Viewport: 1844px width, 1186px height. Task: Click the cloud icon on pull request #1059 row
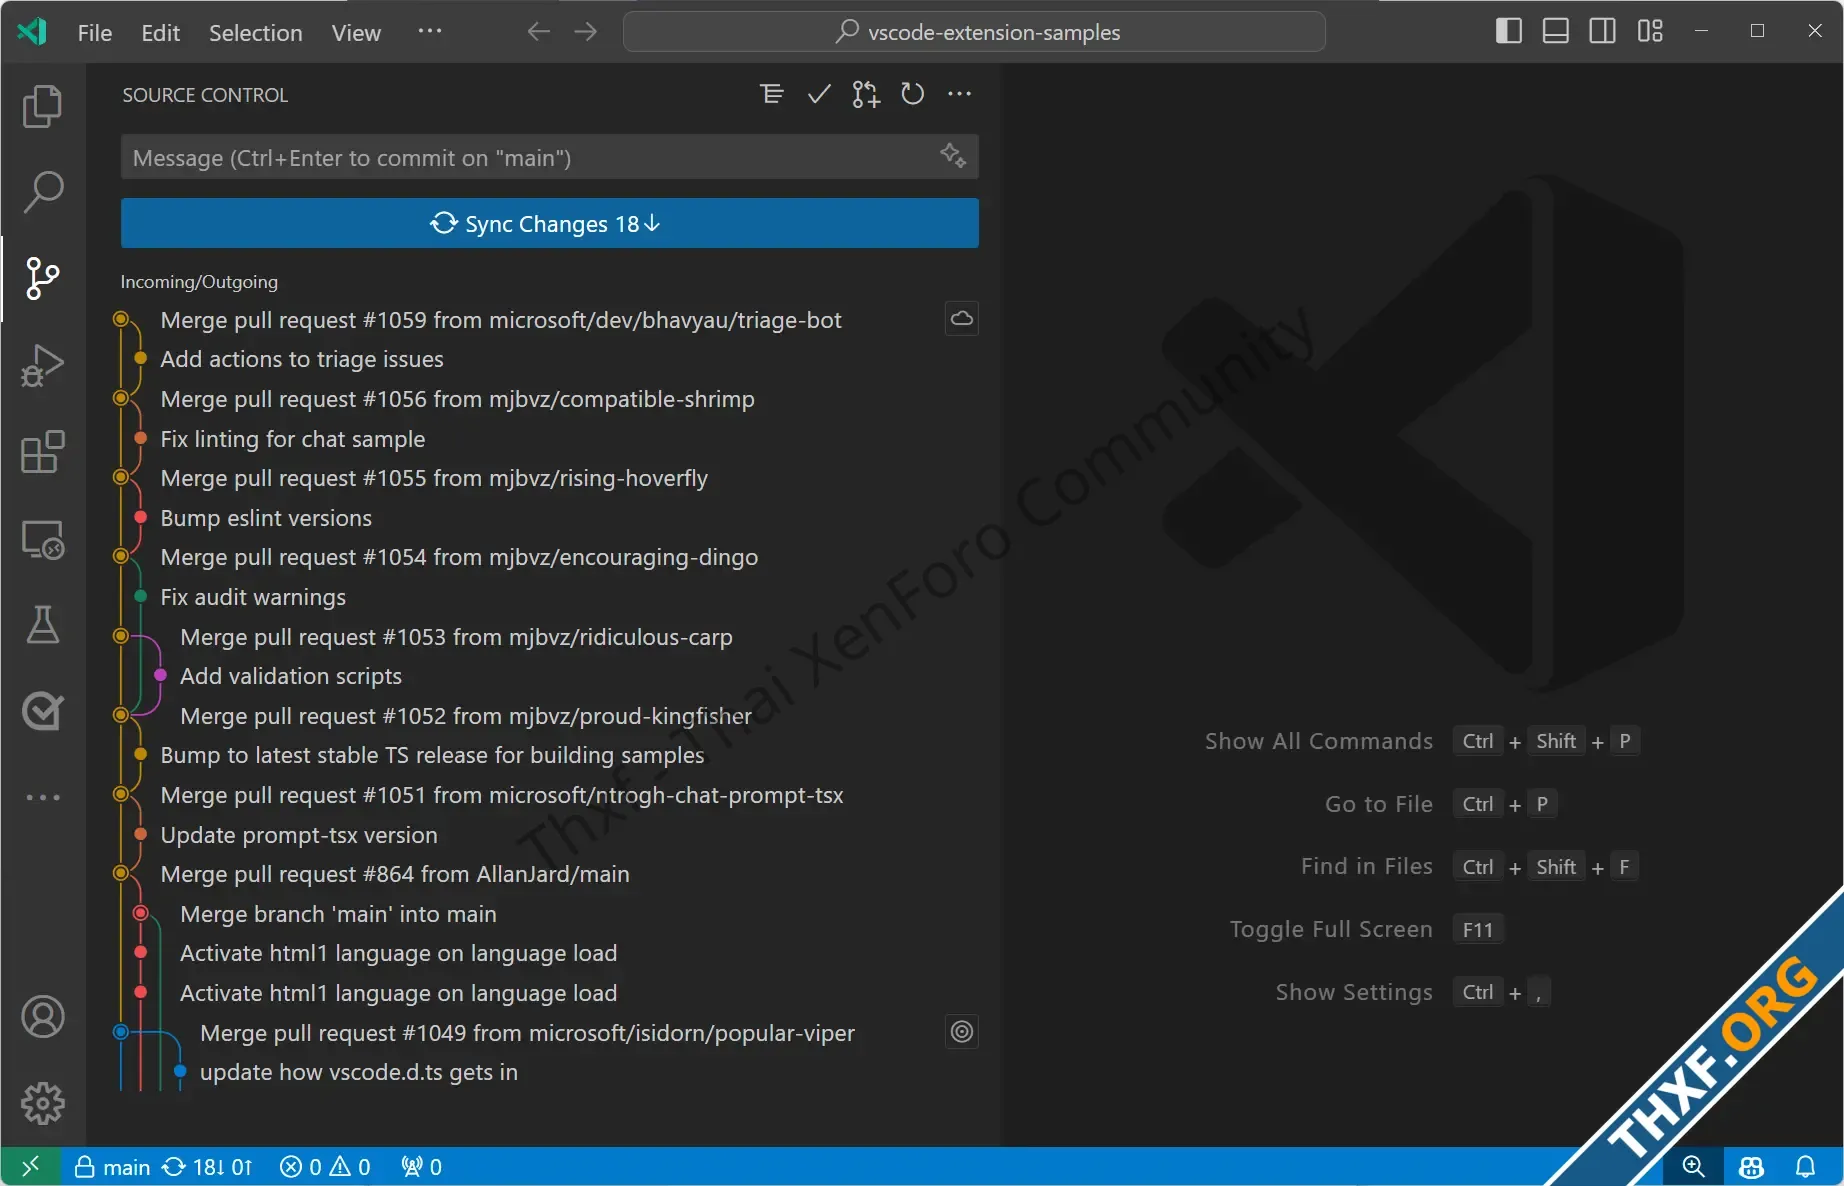(961, 319)
